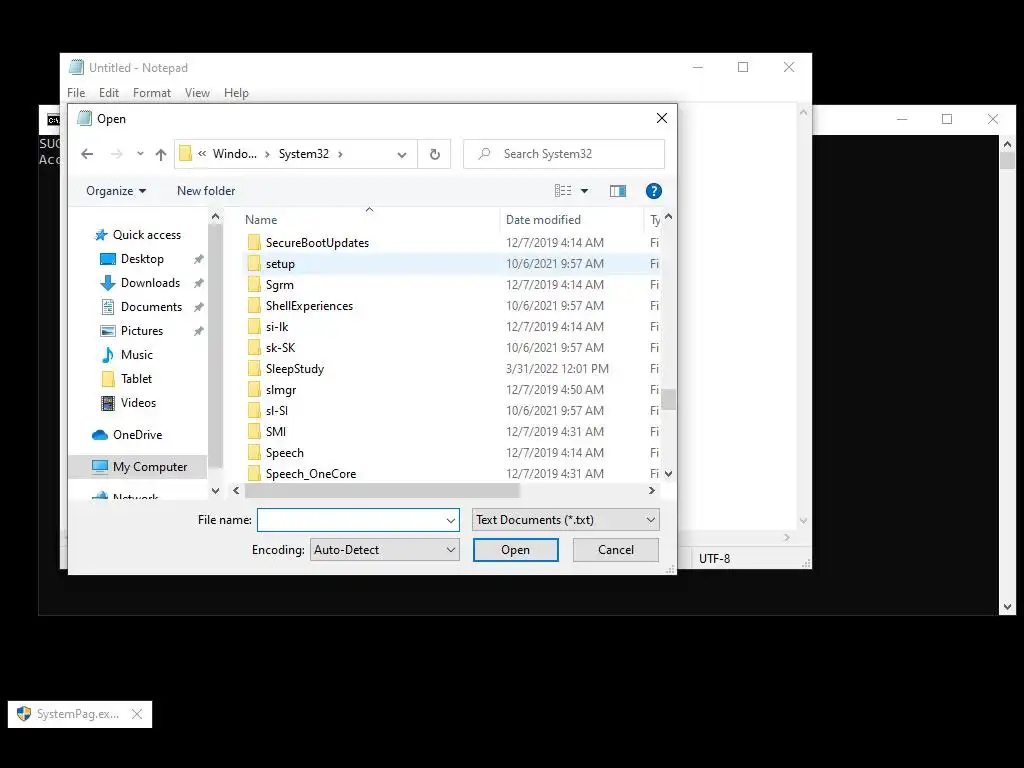Screen dimensions: 1024x768
Task: Click Windo... breadcrumb in address bar
Action: tap(234, 154)
